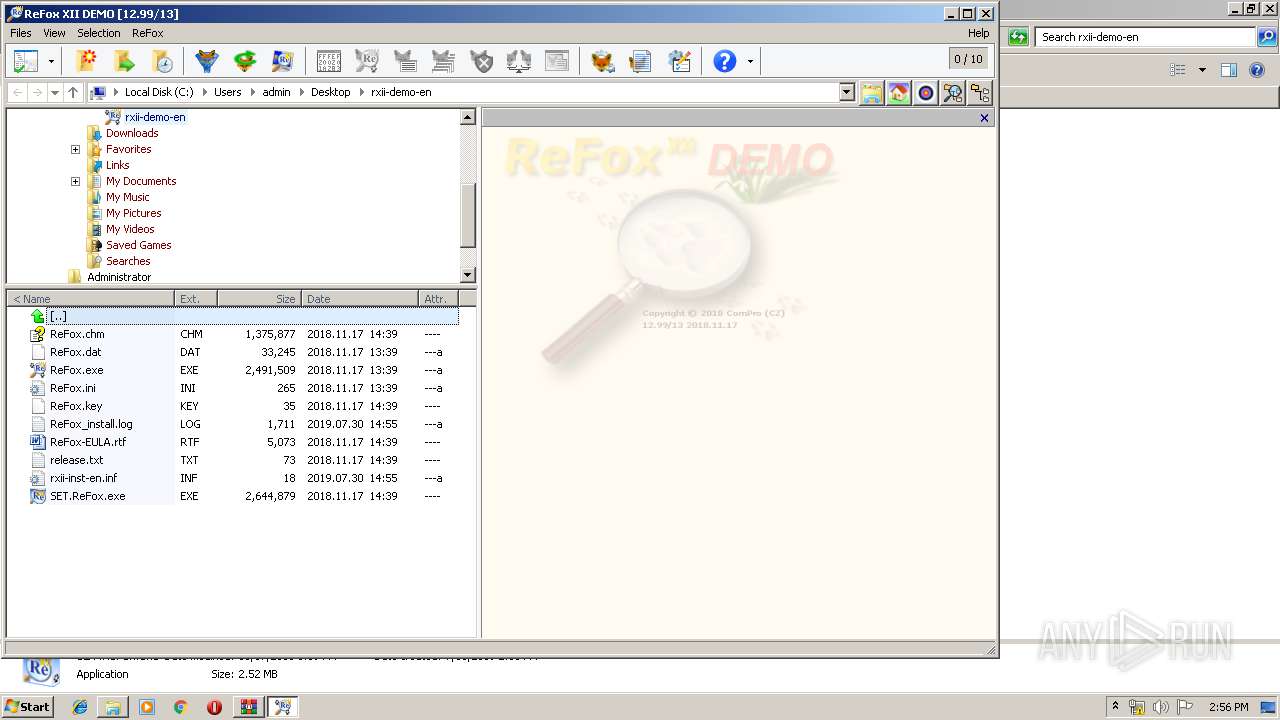Click the grey shield with X icon
This screenshot has width=1280, height=720.
click(482, 61)
